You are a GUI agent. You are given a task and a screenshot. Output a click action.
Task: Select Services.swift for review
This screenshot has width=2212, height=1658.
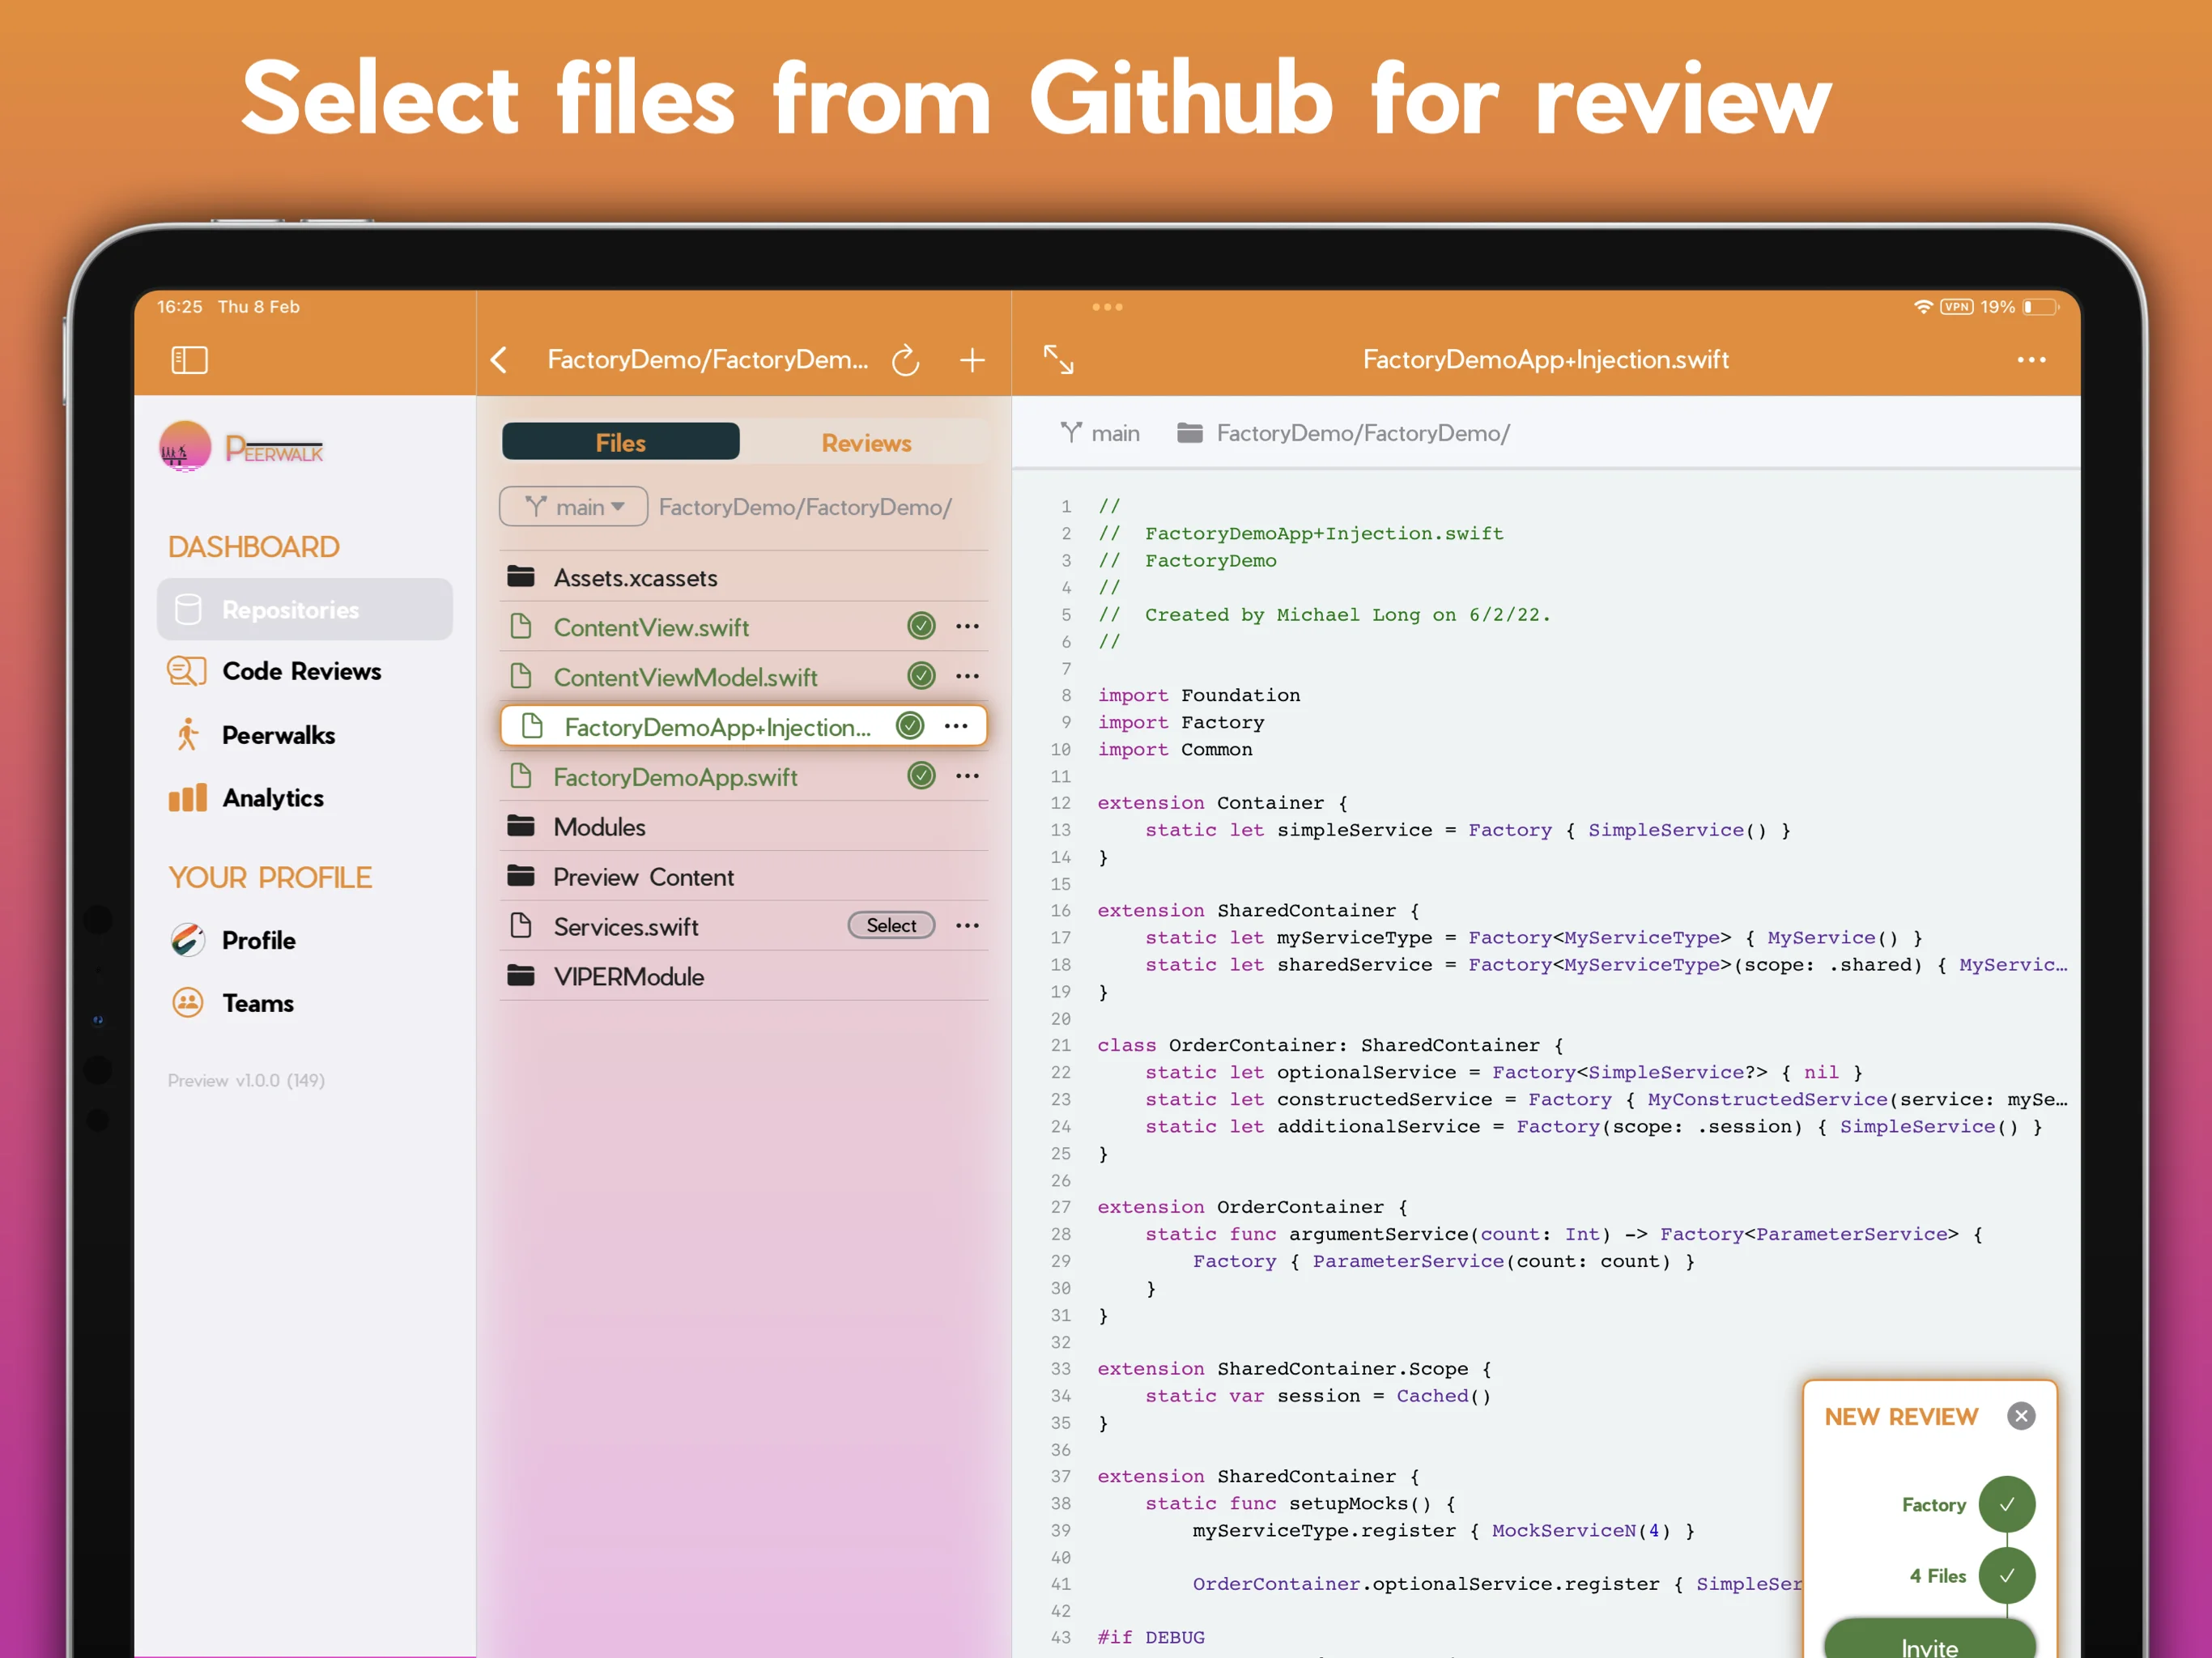891,926
